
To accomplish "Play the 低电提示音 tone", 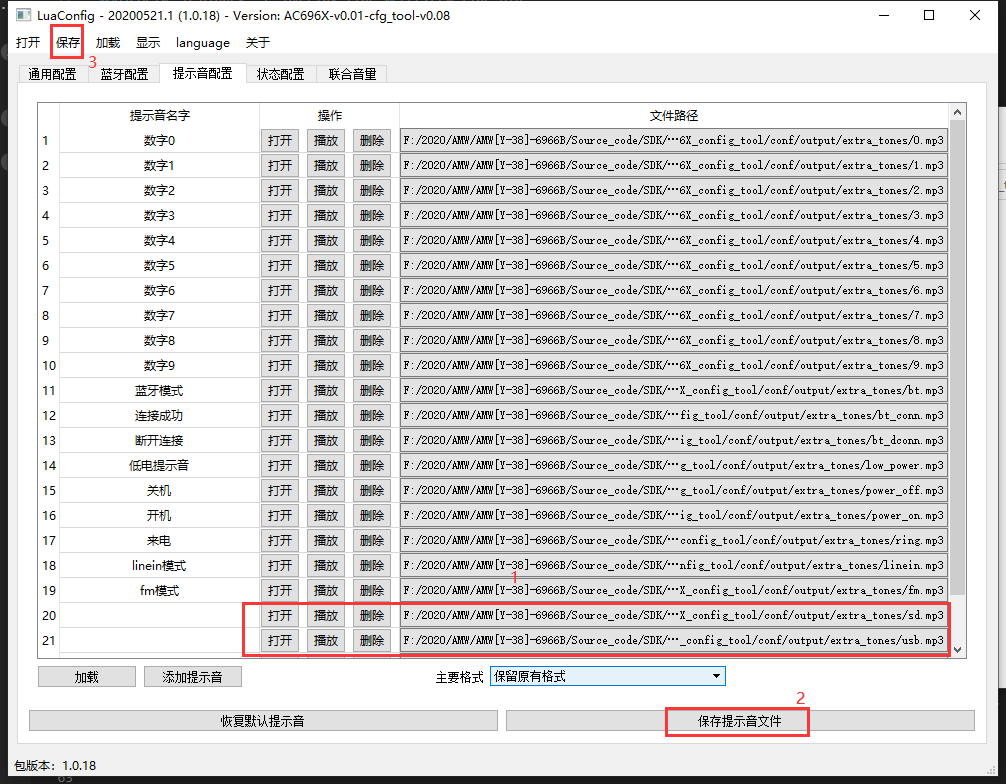I will [x=326, y=466].
